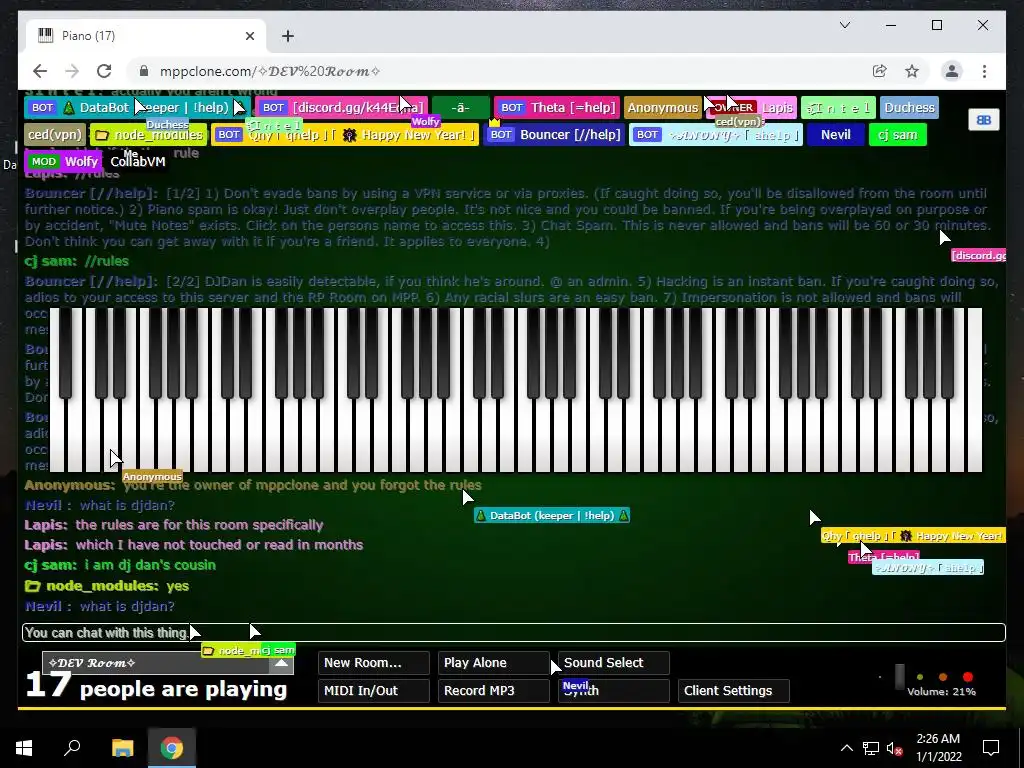Click the Happy New Year bot tag
The image size is (1024, 768).
(x=344, y=135)
